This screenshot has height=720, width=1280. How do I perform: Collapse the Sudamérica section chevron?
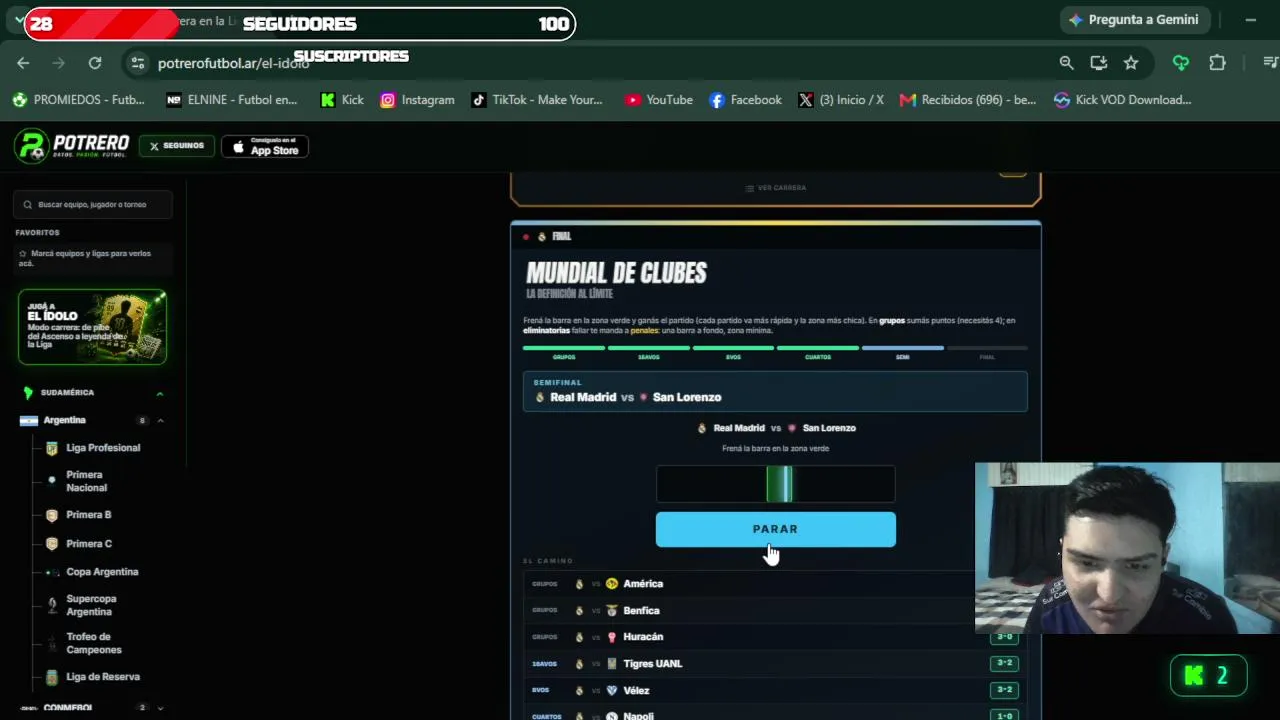coord(160,393)
